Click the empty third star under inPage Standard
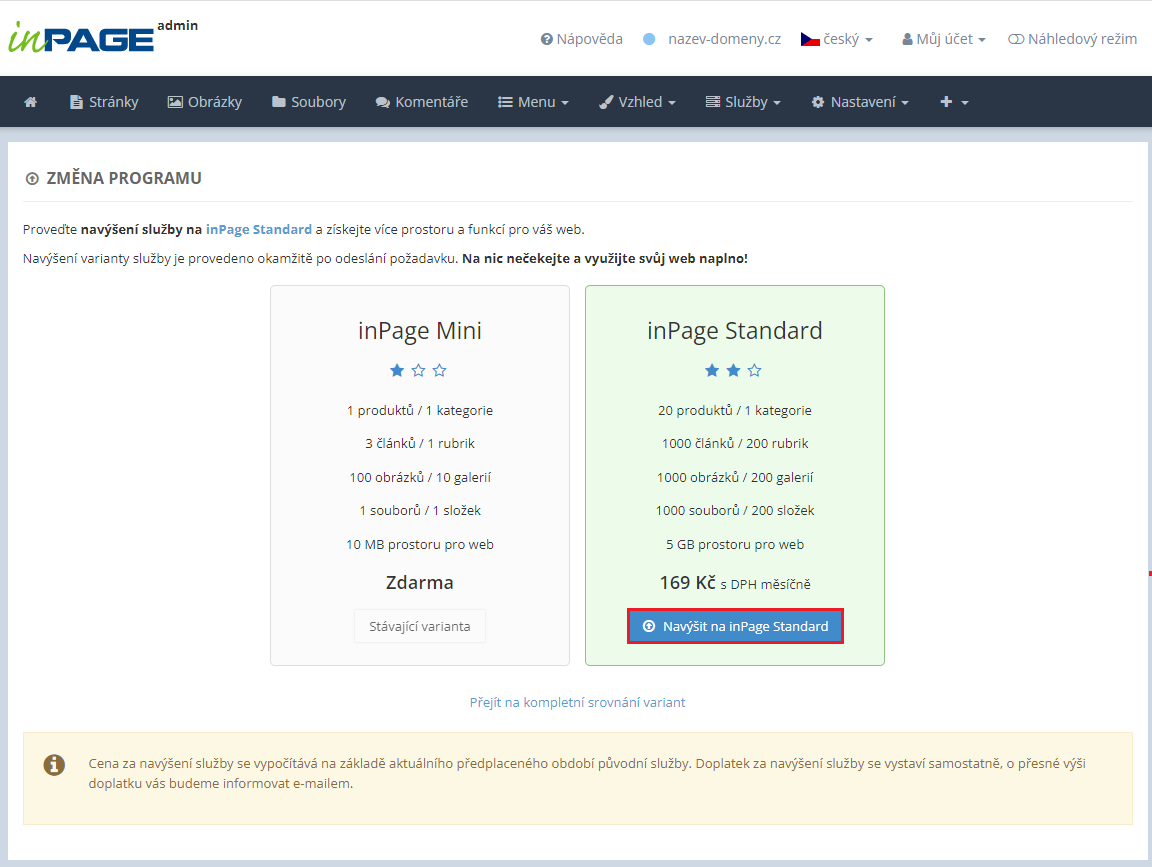This screenshot has width=1152, height=867. pyautogui.click(x=755, y=371)
